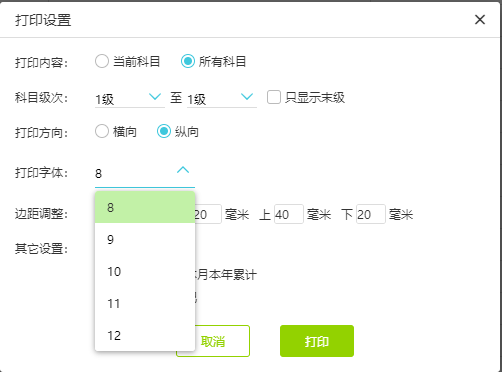
Task: Open the ending 科目级次 dropdown arrow
Action: [x=247, y=97]
